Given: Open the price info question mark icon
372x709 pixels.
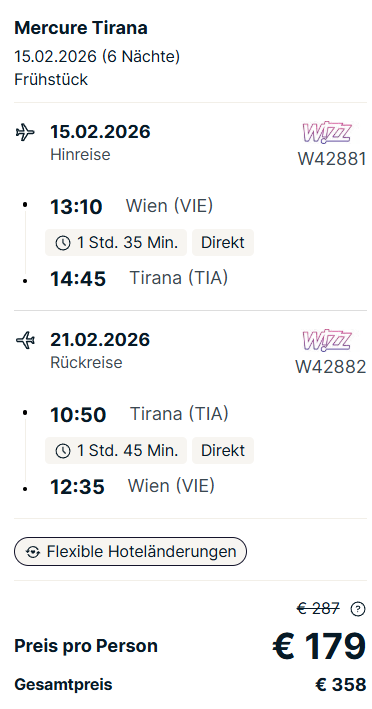Looking at the screenshot, I should [x=358, y=610].
